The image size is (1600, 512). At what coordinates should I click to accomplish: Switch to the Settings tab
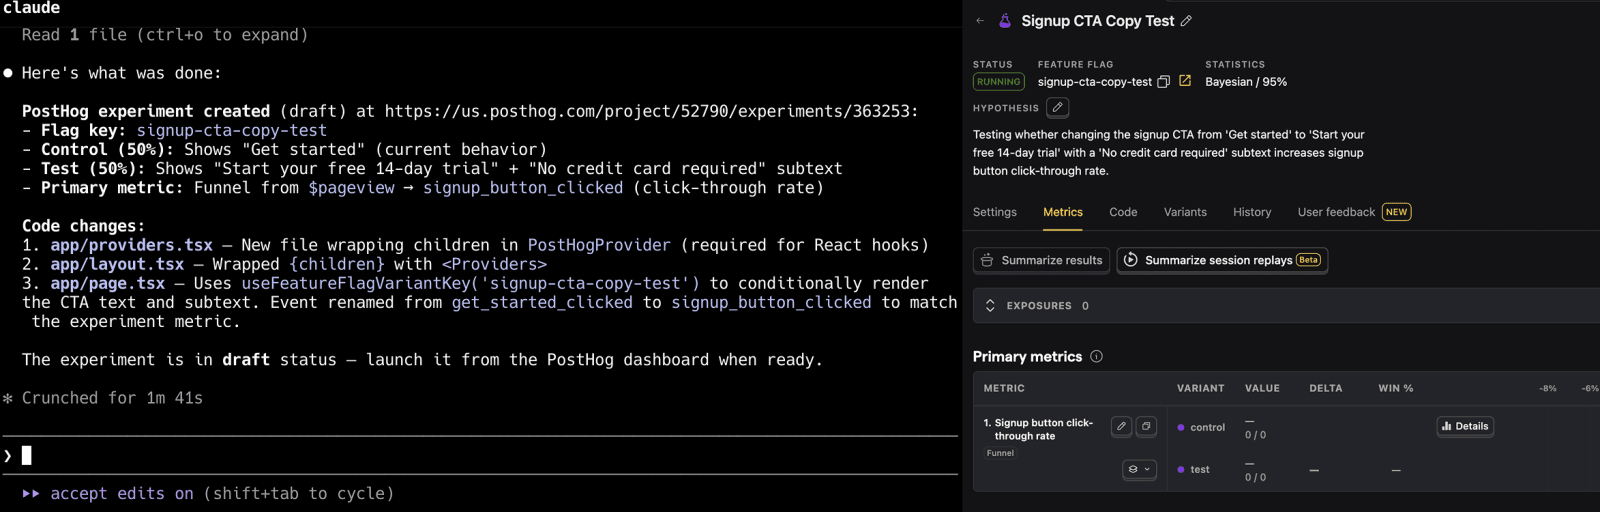point(995,212)
